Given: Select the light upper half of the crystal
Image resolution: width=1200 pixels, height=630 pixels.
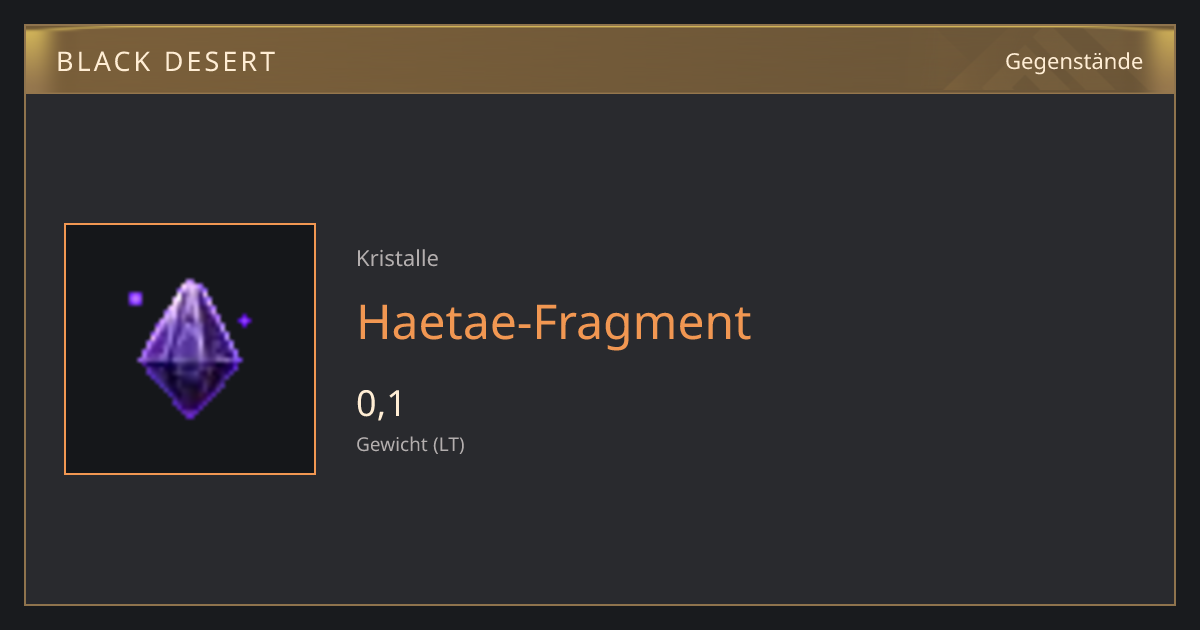Looking at the screenshot, I should coord(189,321).
